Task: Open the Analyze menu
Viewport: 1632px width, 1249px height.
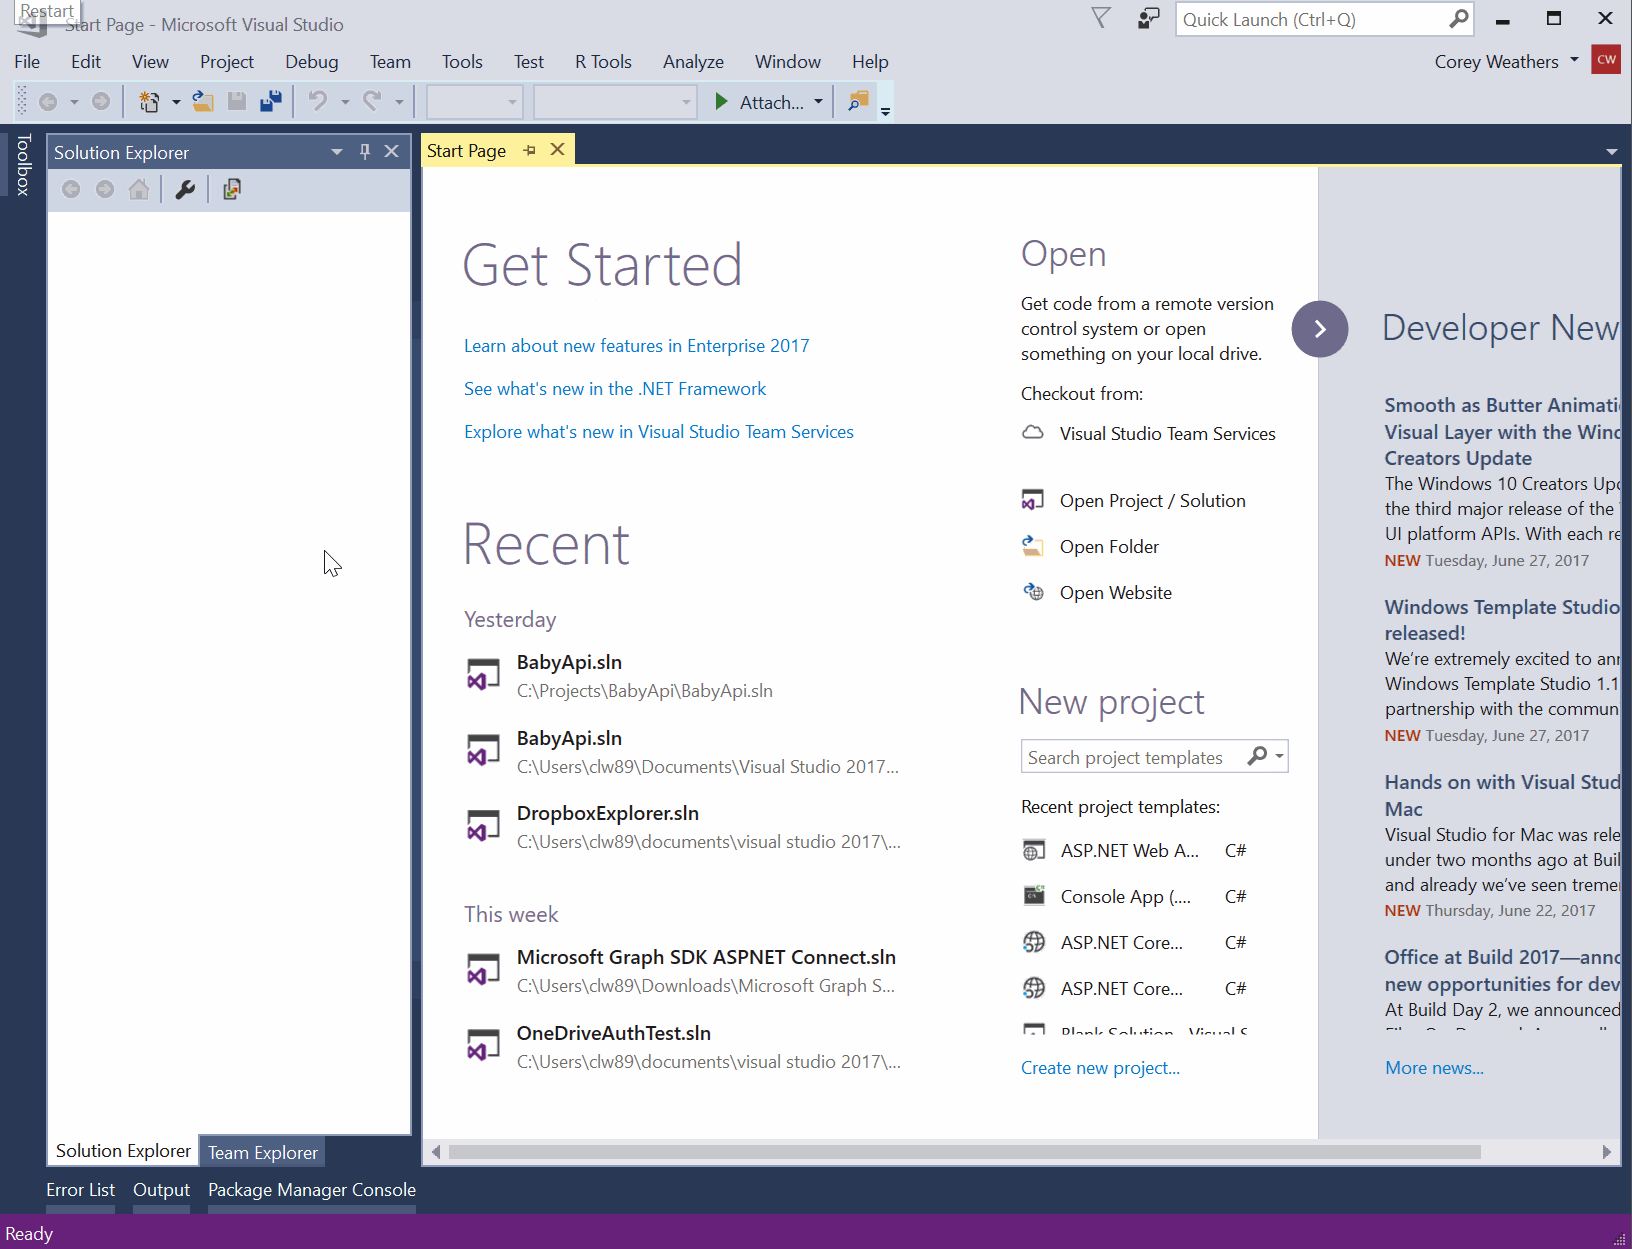Action: pyautogui.click(x=693, y=62)
